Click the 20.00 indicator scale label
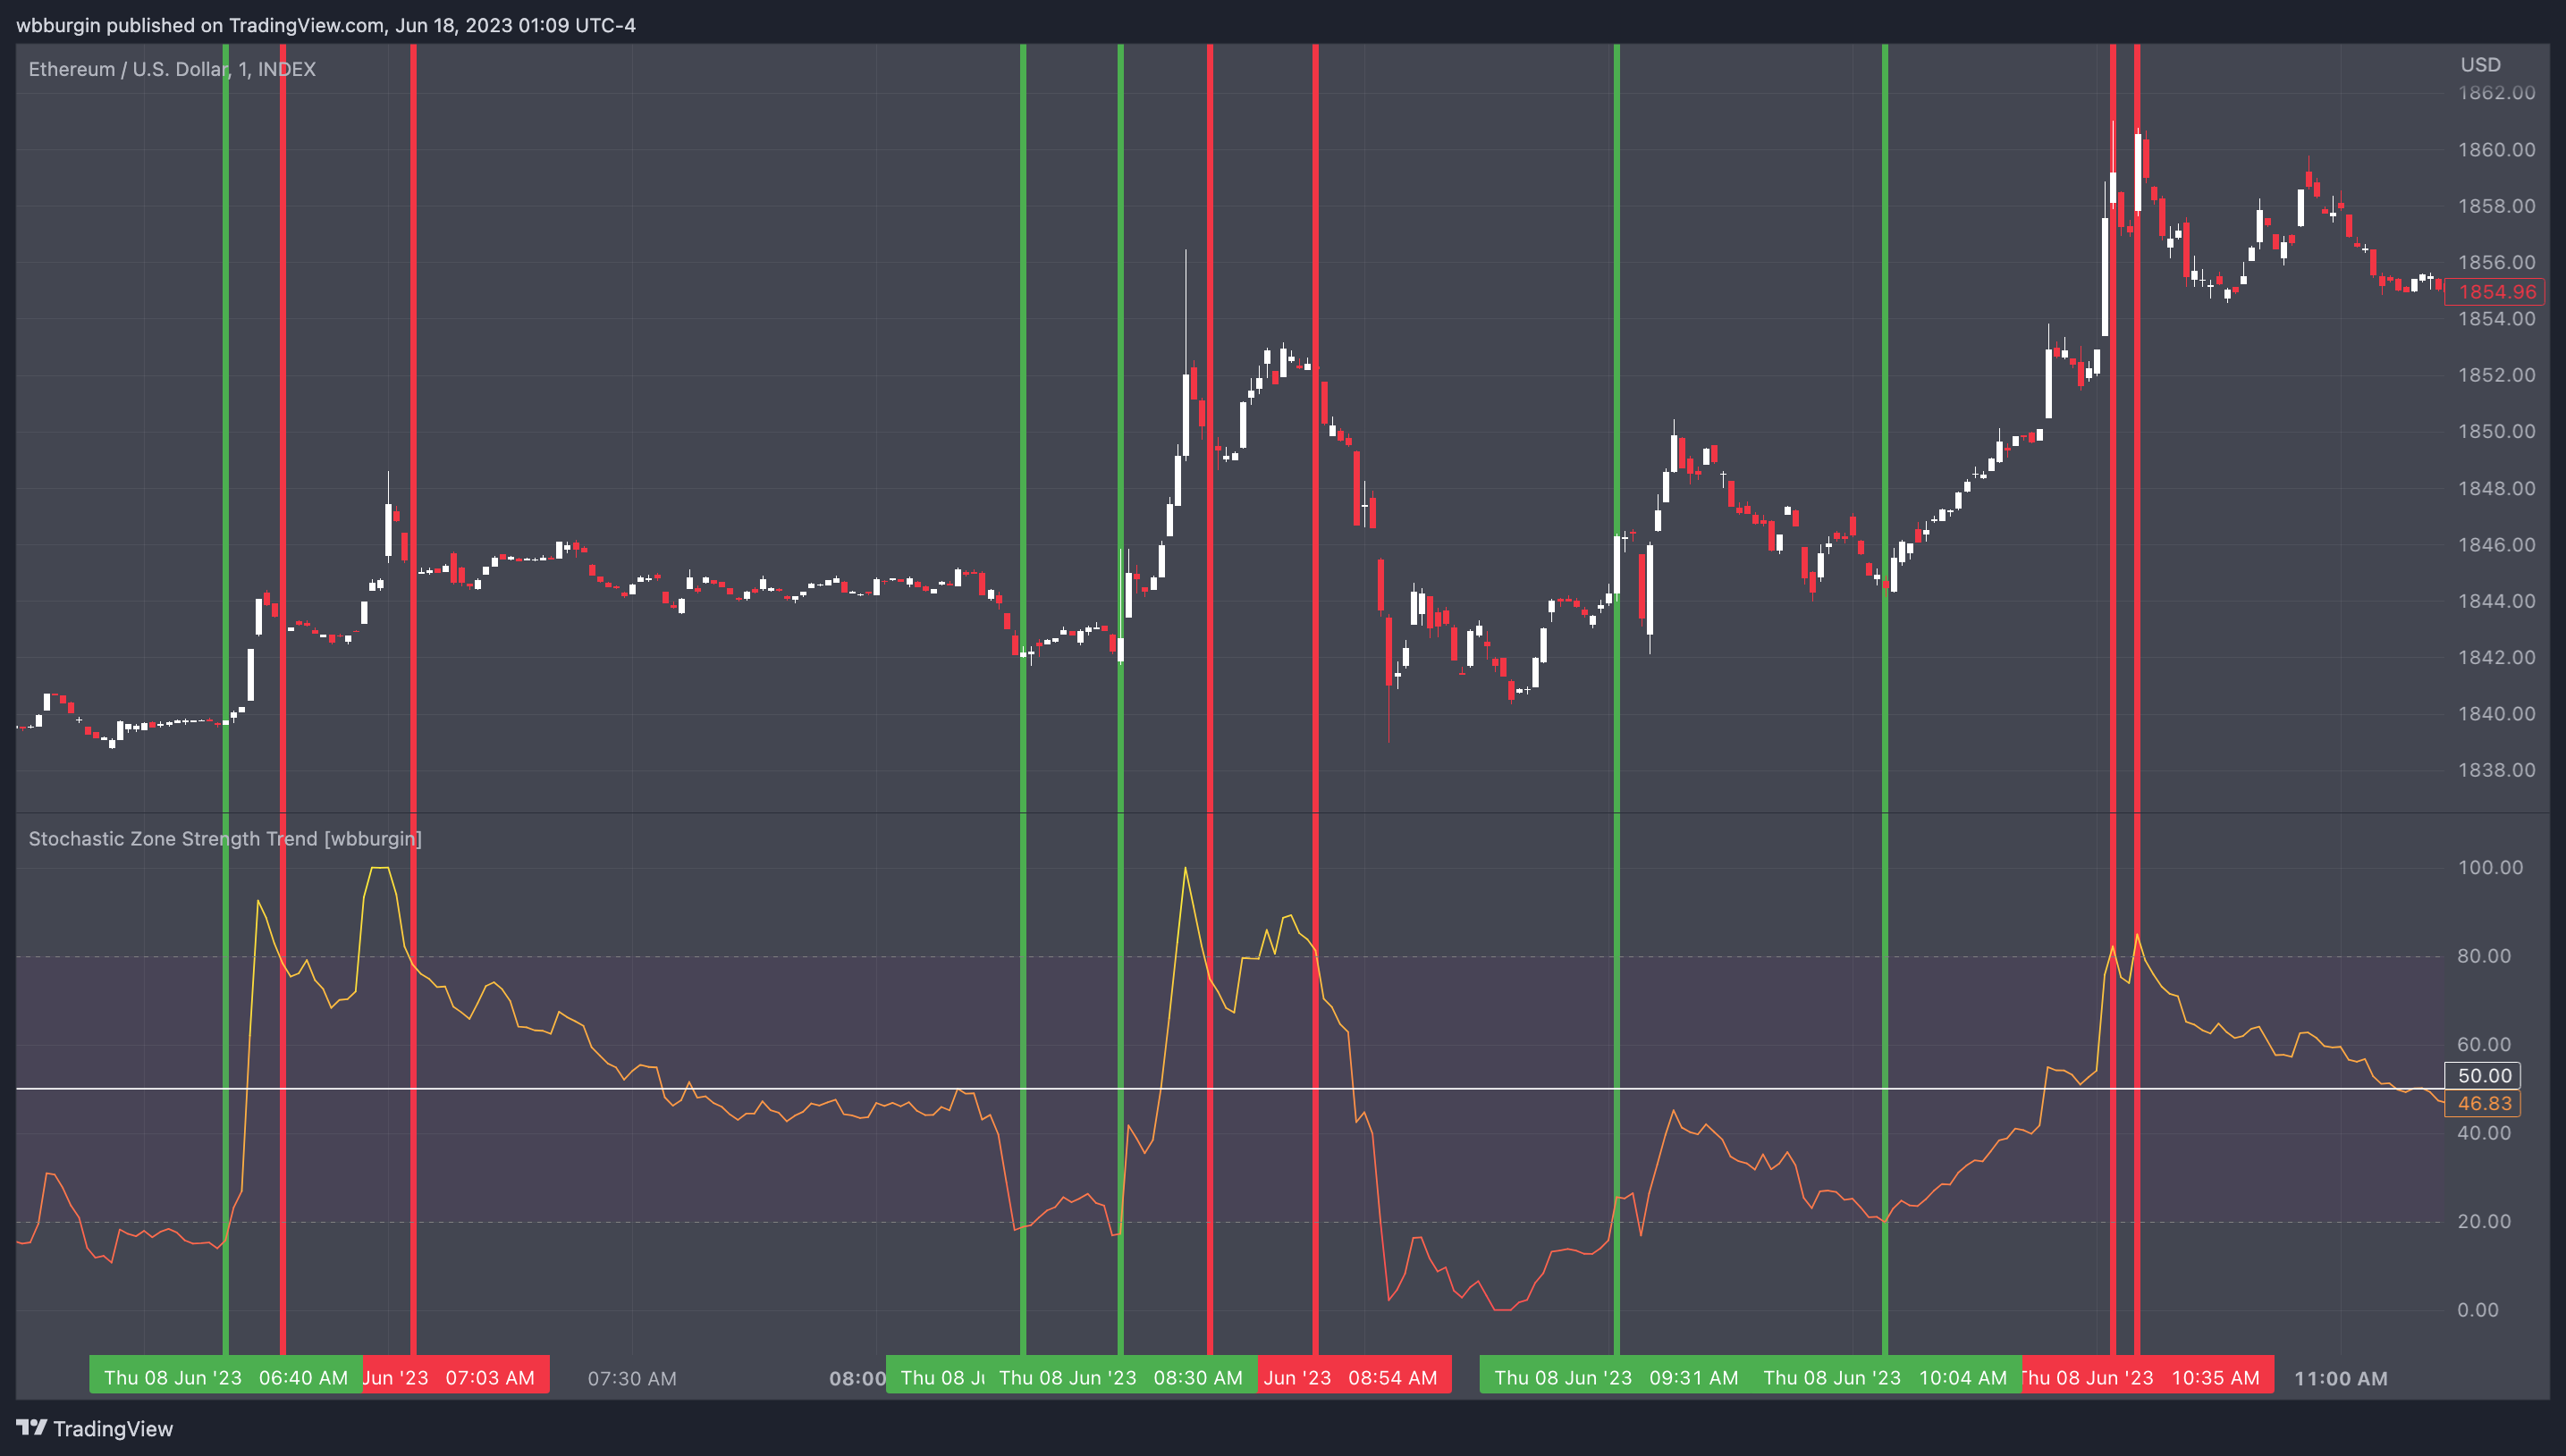 tap(2484, 1221)
